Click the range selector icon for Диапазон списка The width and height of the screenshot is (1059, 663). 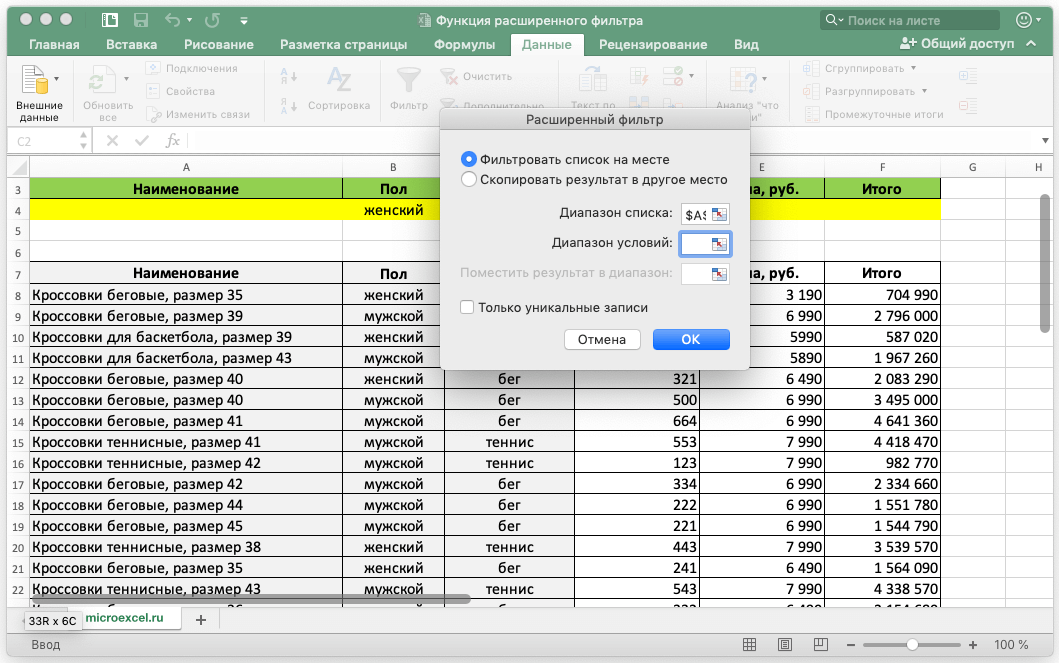(719, 215)
